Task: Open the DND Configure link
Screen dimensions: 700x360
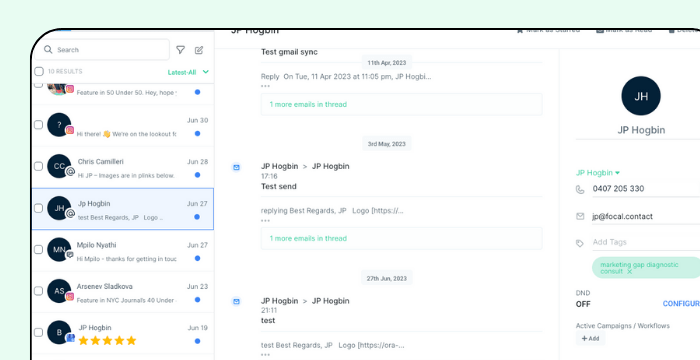Action: click(681, 304)
